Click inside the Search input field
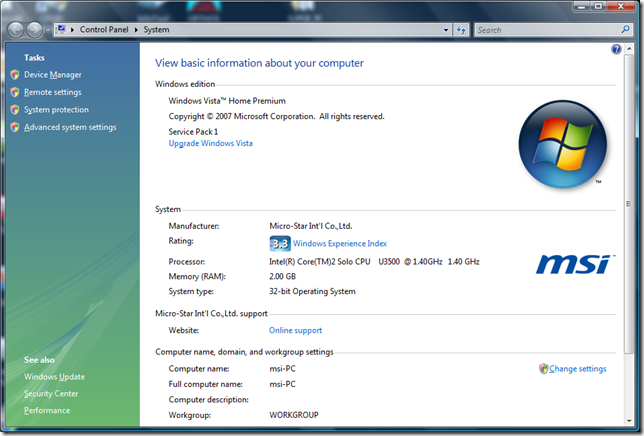 545,30
